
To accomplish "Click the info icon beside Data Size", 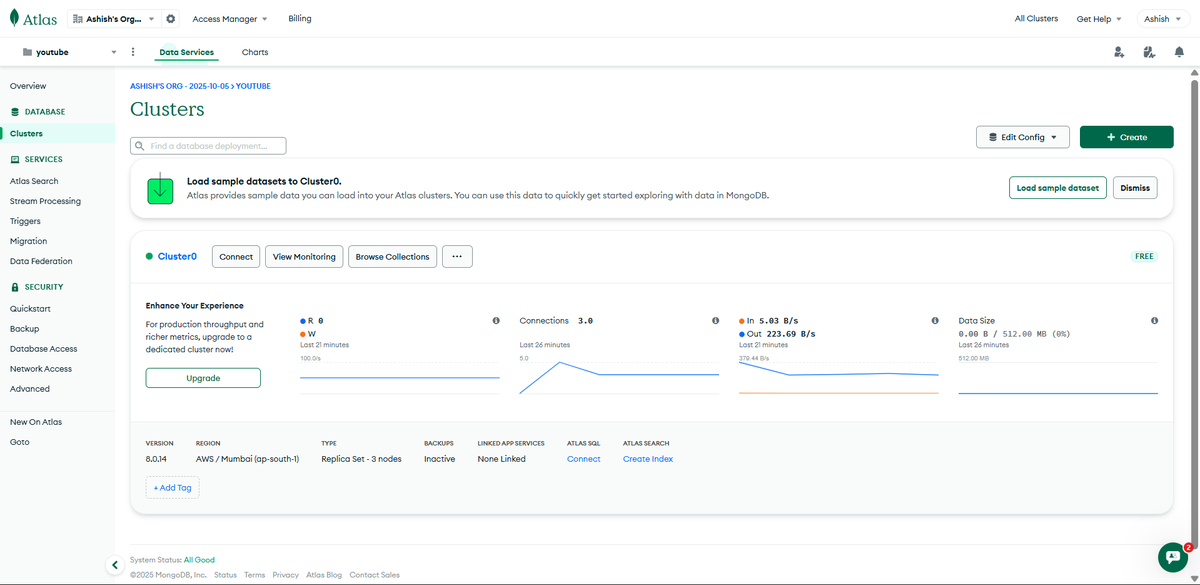I will pyautogui.click(x=1154, y=321).
